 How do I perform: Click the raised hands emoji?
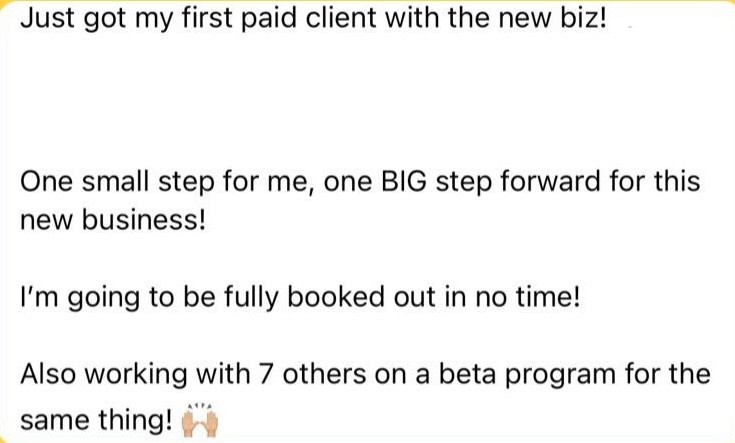(200, 419)
